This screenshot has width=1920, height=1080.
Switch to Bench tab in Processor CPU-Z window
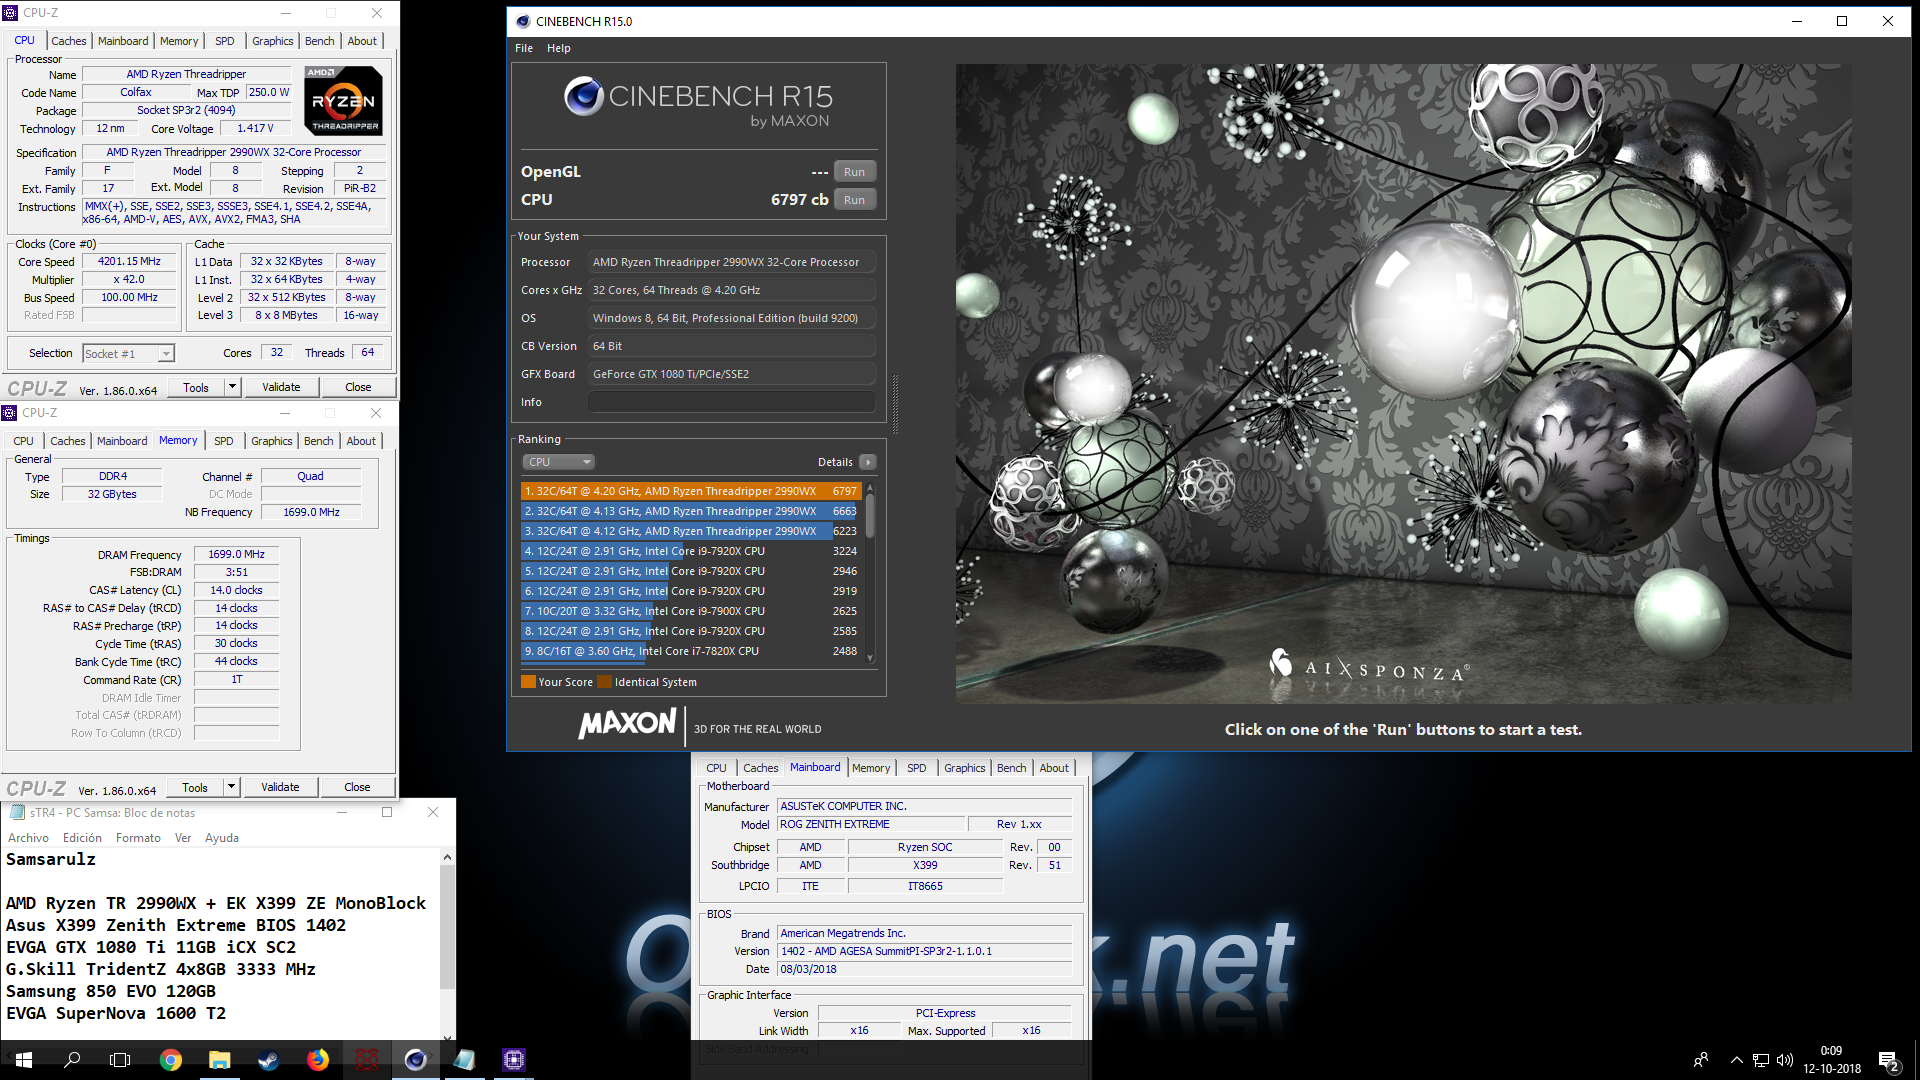point(320,41)
